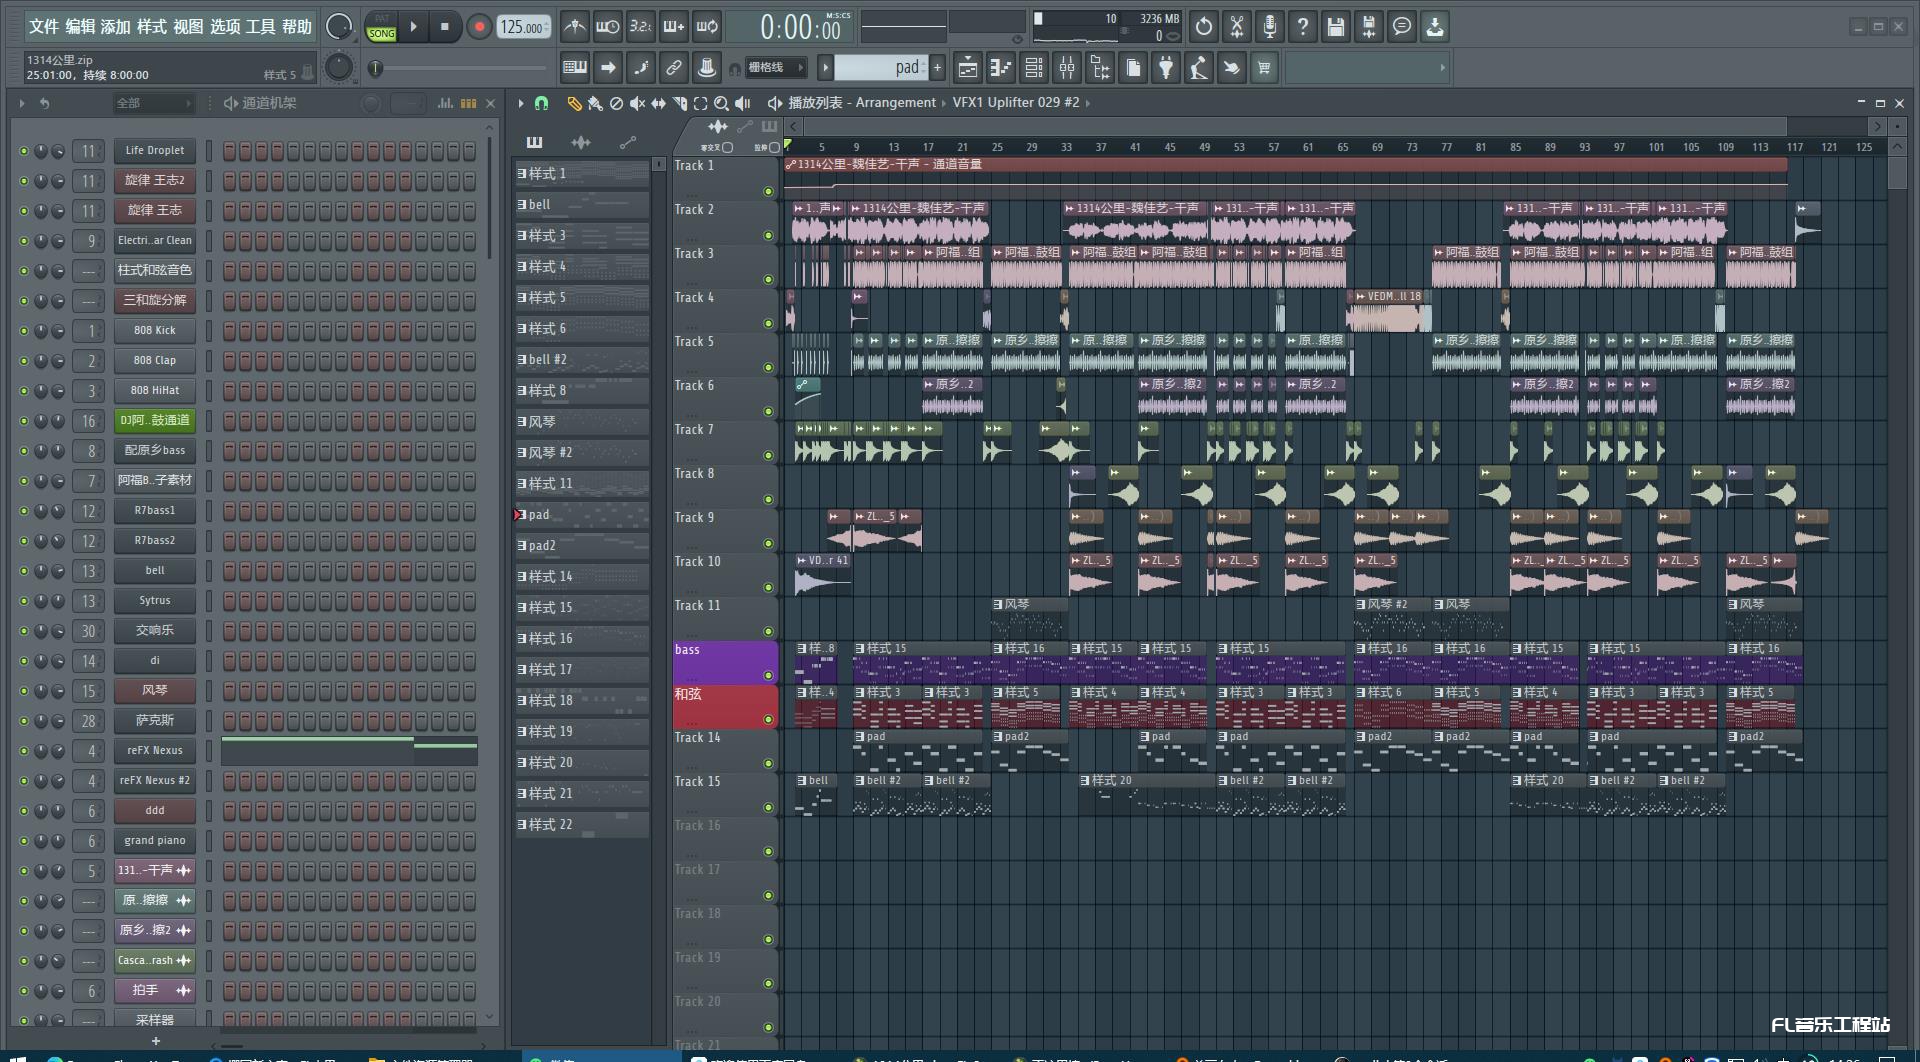Select the delete (crossed circle) tool in playlist
This screenshot has width=1920, height=1062.
point(616,103)
